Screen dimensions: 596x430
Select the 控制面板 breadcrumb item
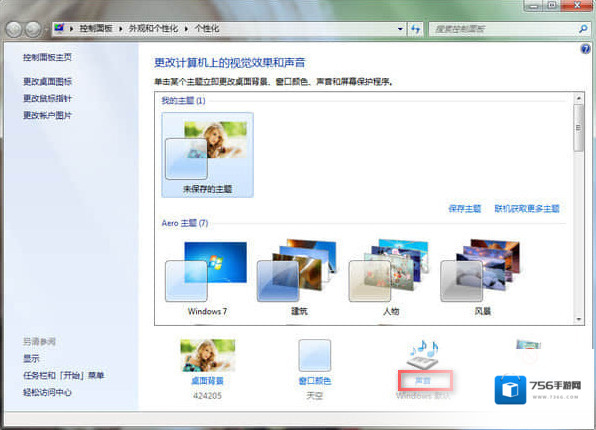96,29
